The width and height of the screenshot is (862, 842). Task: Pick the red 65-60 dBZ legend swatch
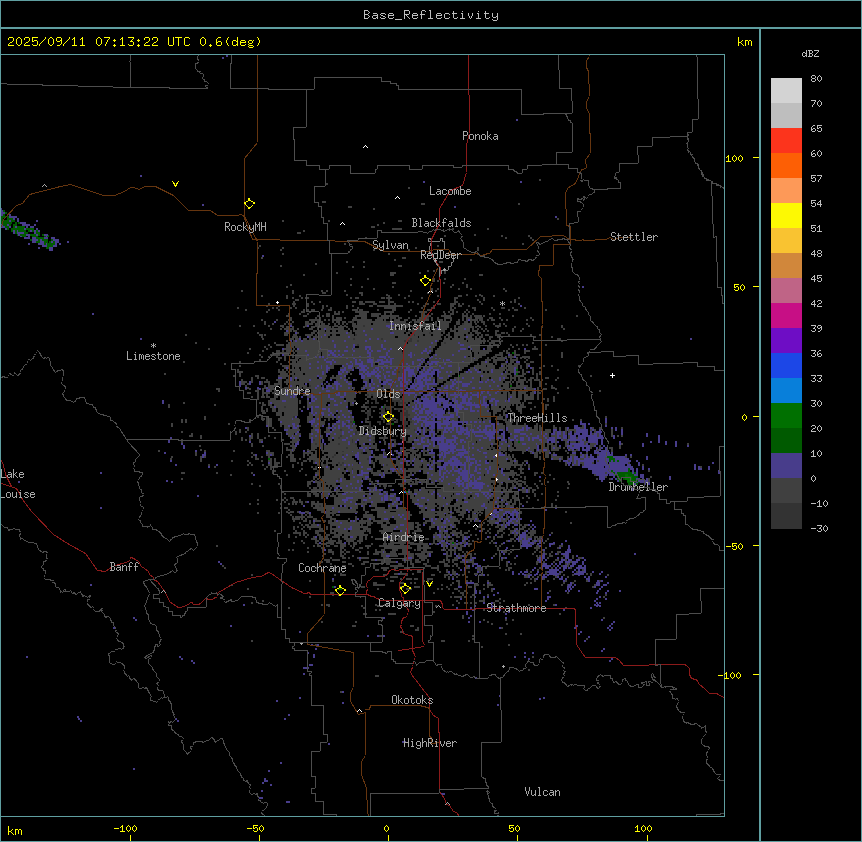(x=786, y=141)
